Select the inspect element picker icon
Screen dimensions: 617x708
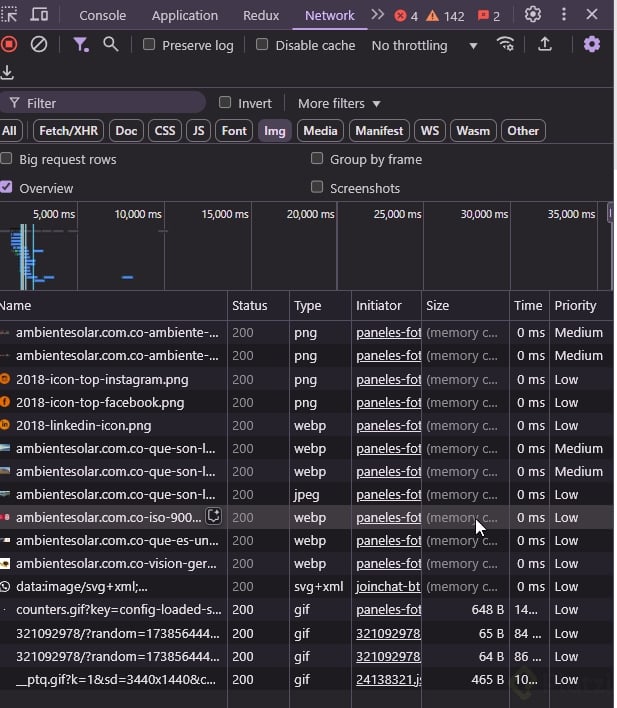pyautogui.click(x=9, y=15)
